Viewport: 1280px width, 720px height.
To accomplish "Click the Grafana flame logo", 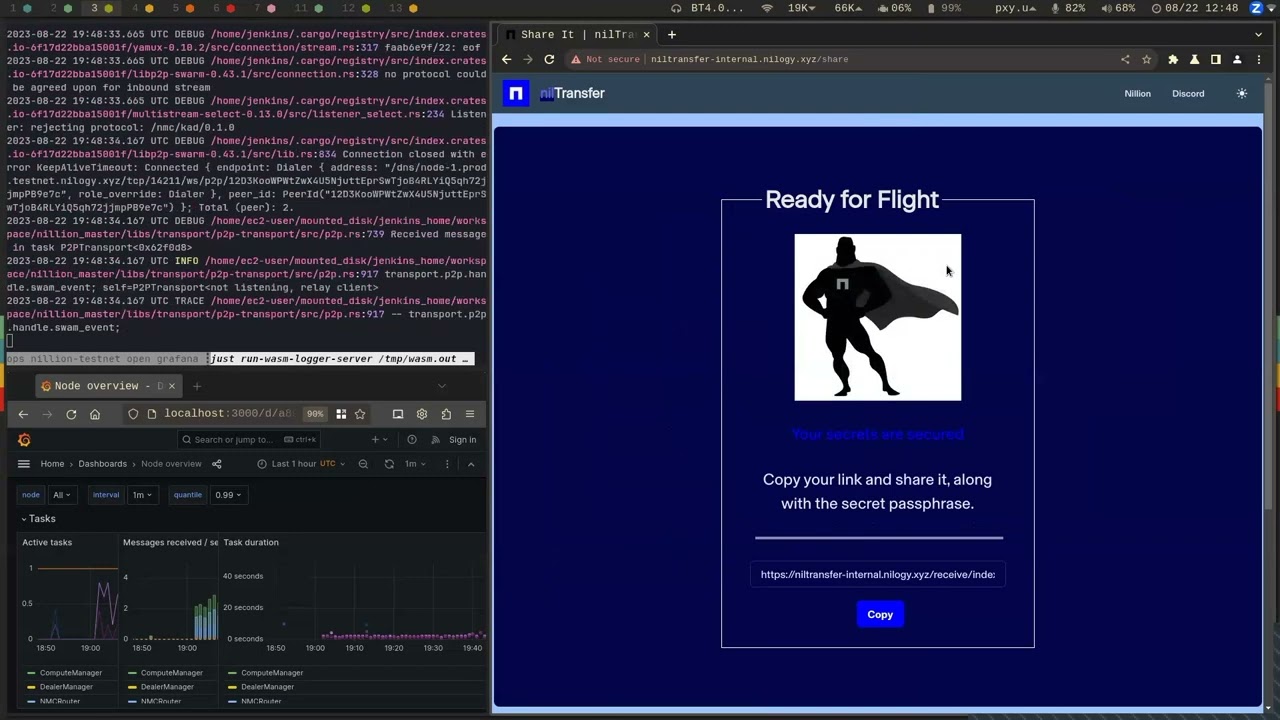I will (24, 440).
